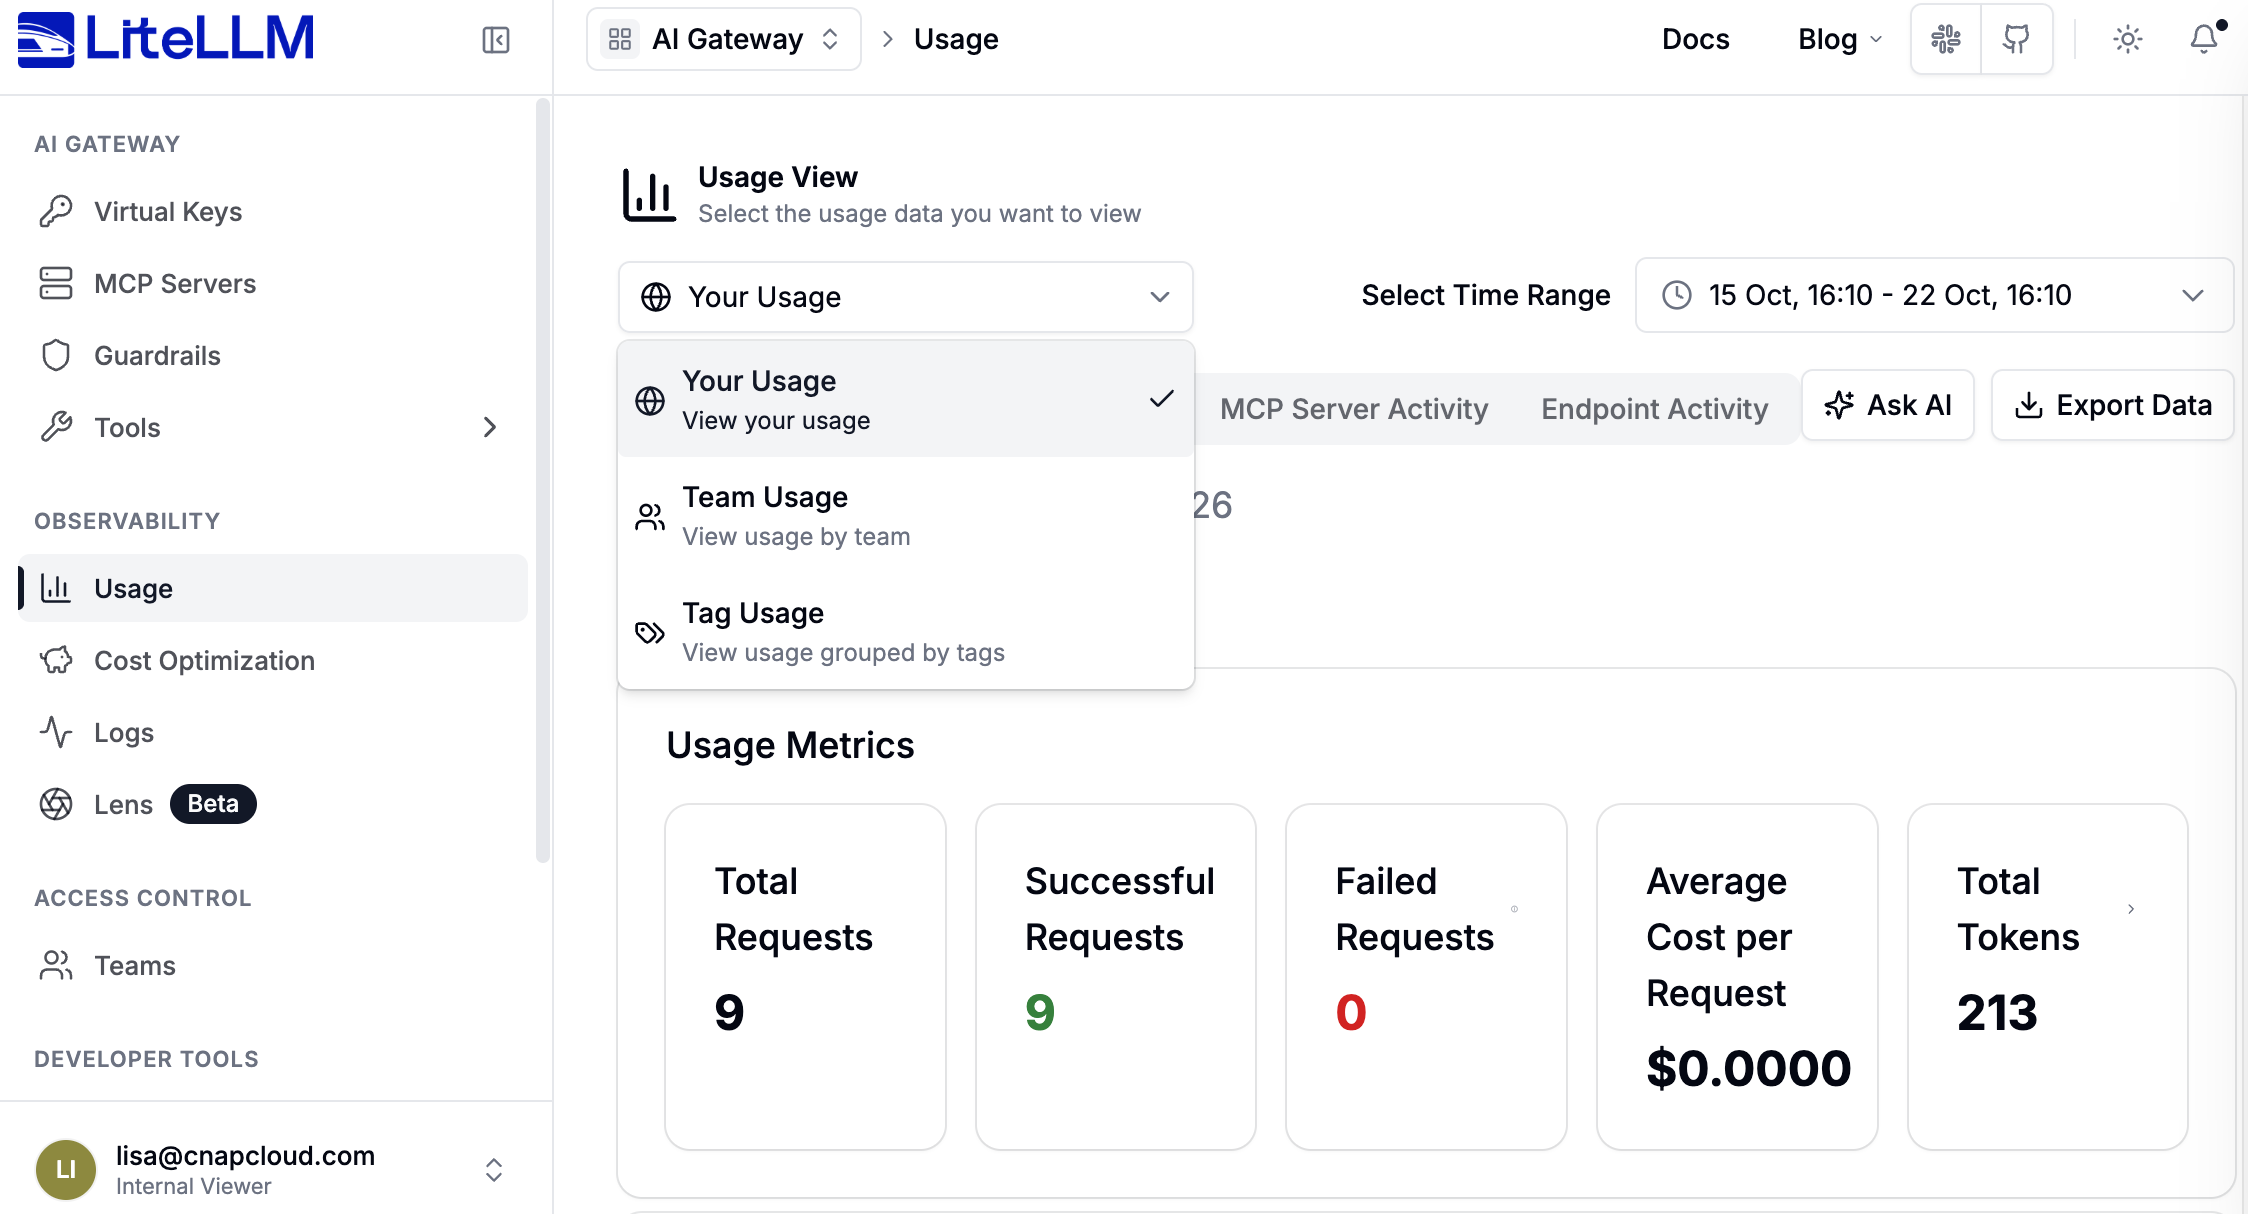
Task: Open Lens Beta page
Action: point(272,804)
